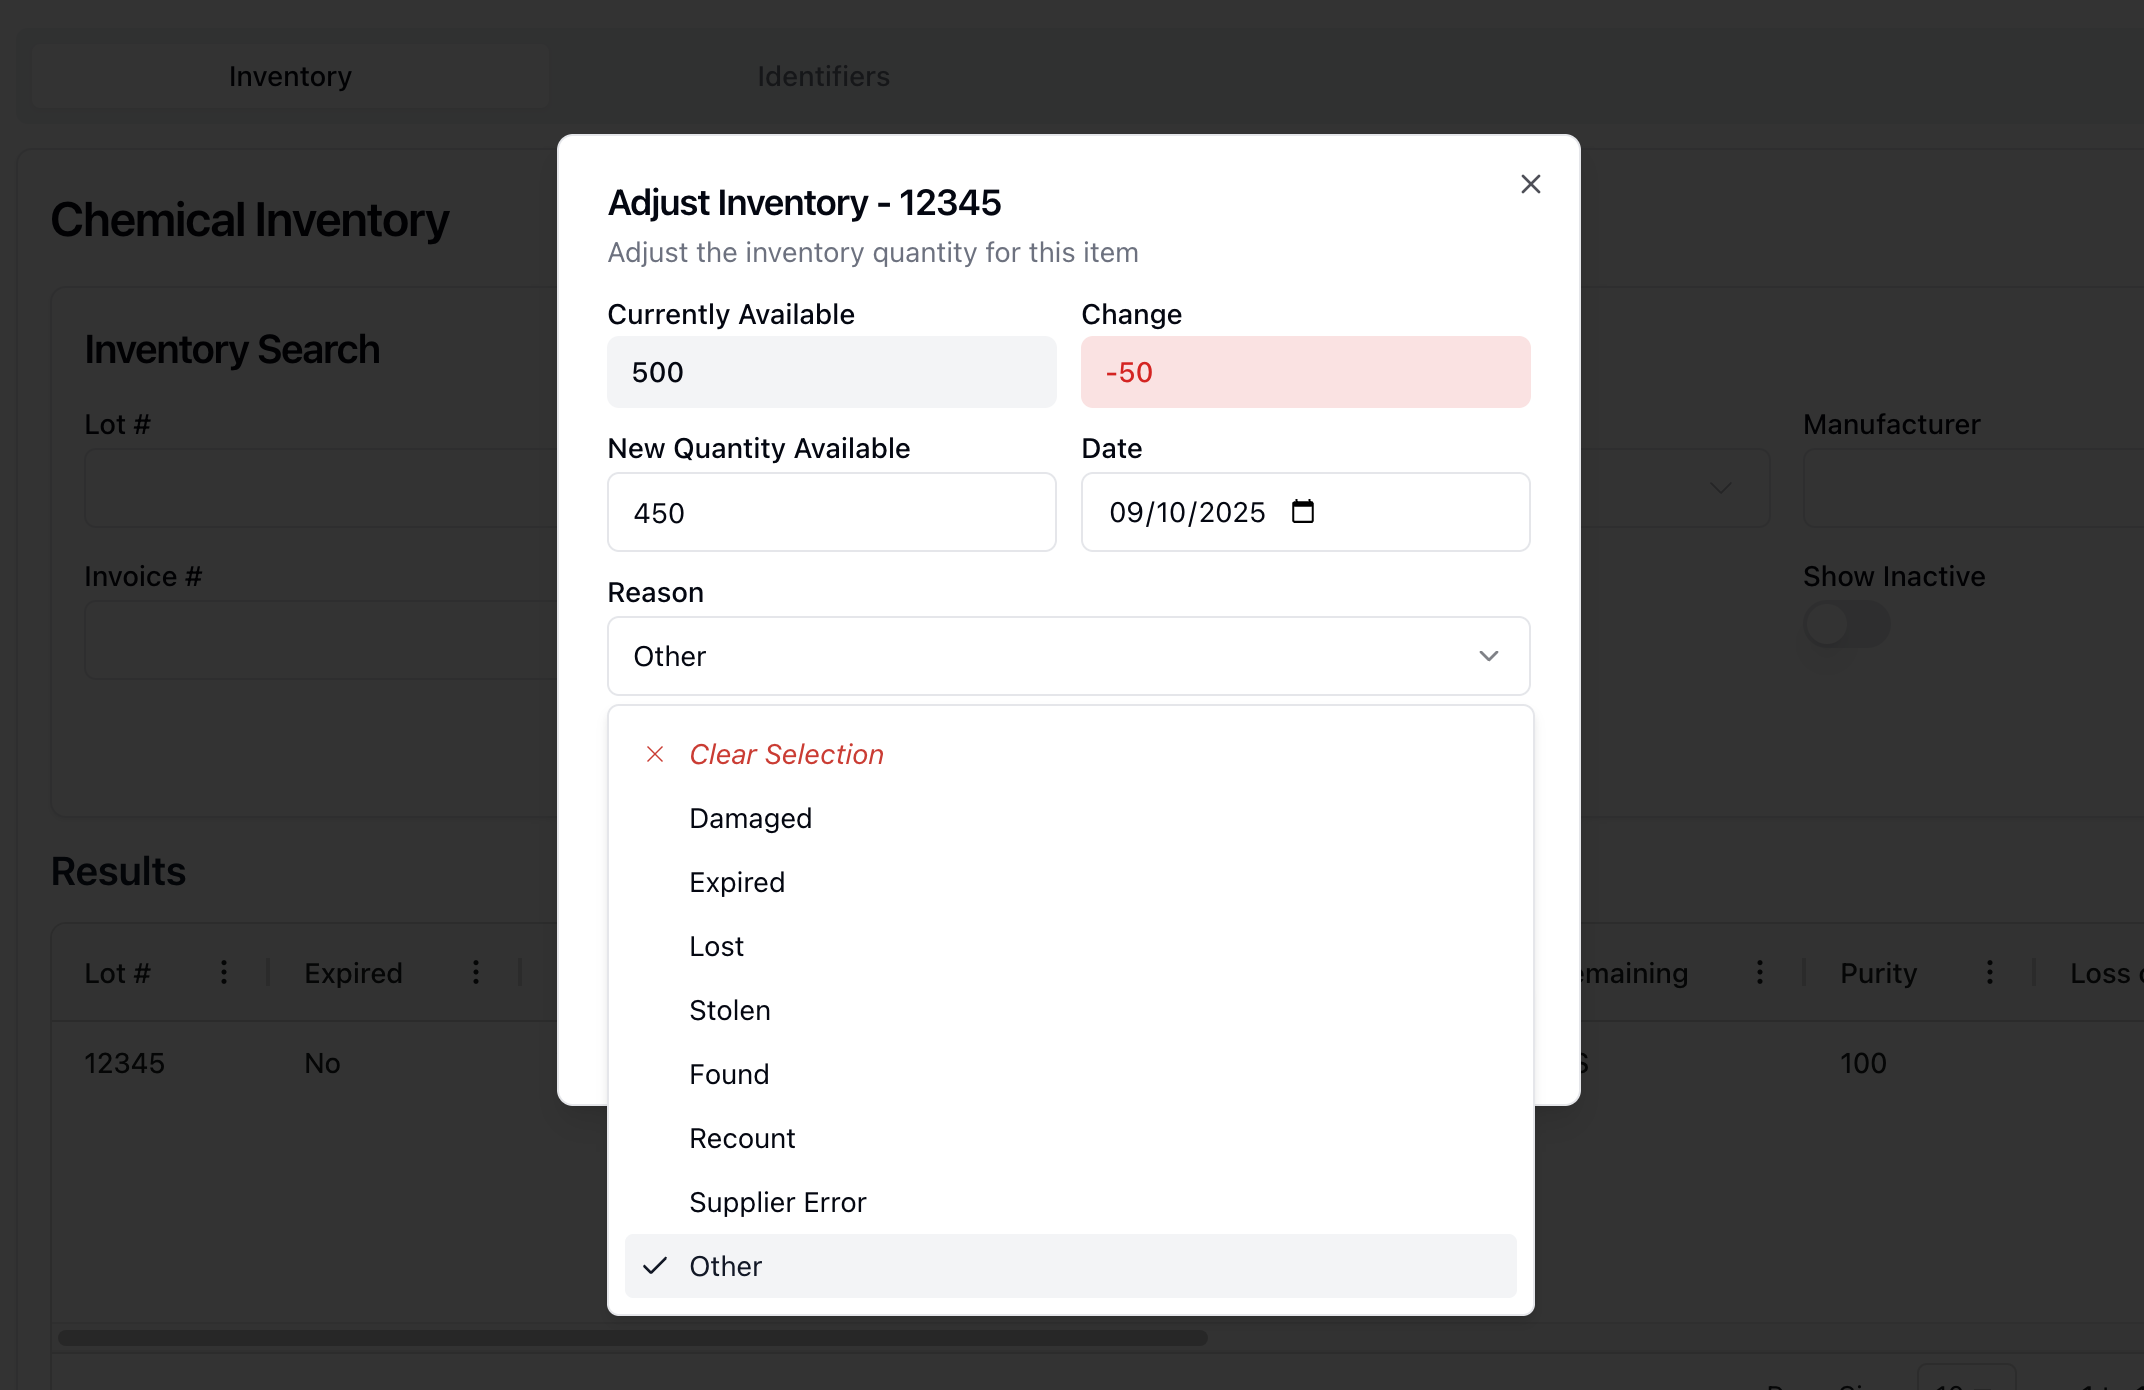Select the Recount reason option
Screen dimensions: 2144x1390
click(741, 1138)
